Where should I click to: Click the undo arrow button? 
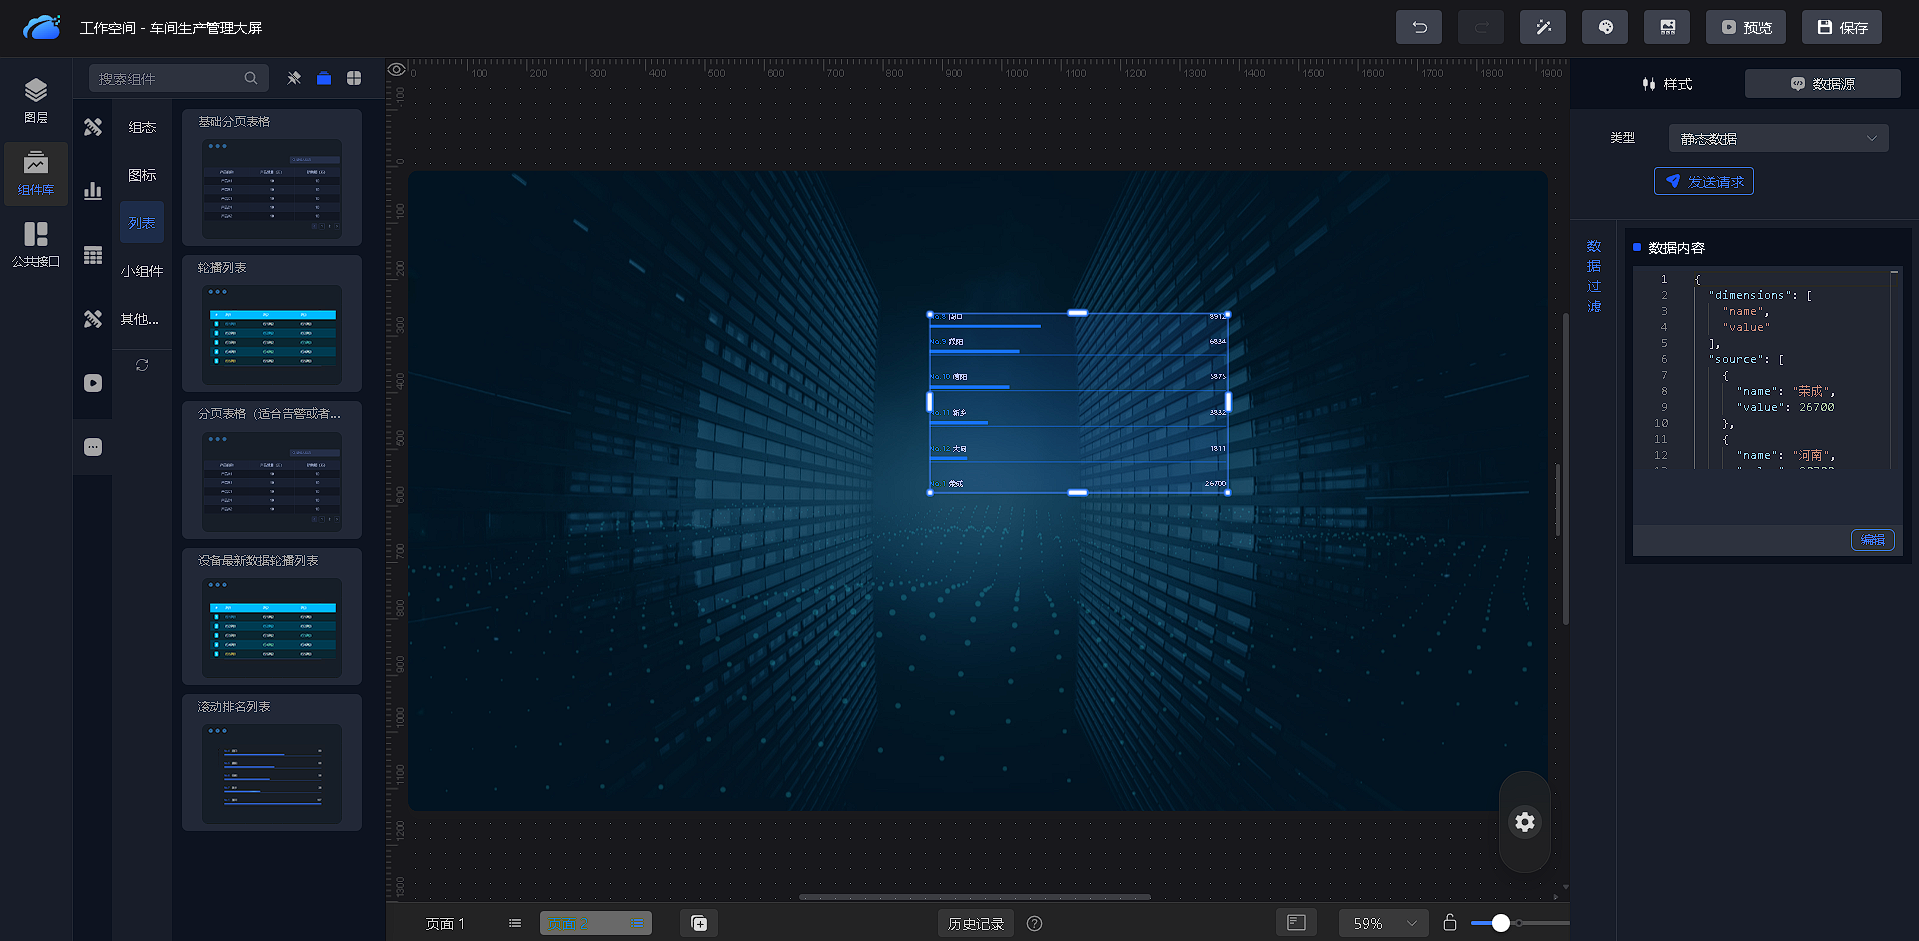1418,27
